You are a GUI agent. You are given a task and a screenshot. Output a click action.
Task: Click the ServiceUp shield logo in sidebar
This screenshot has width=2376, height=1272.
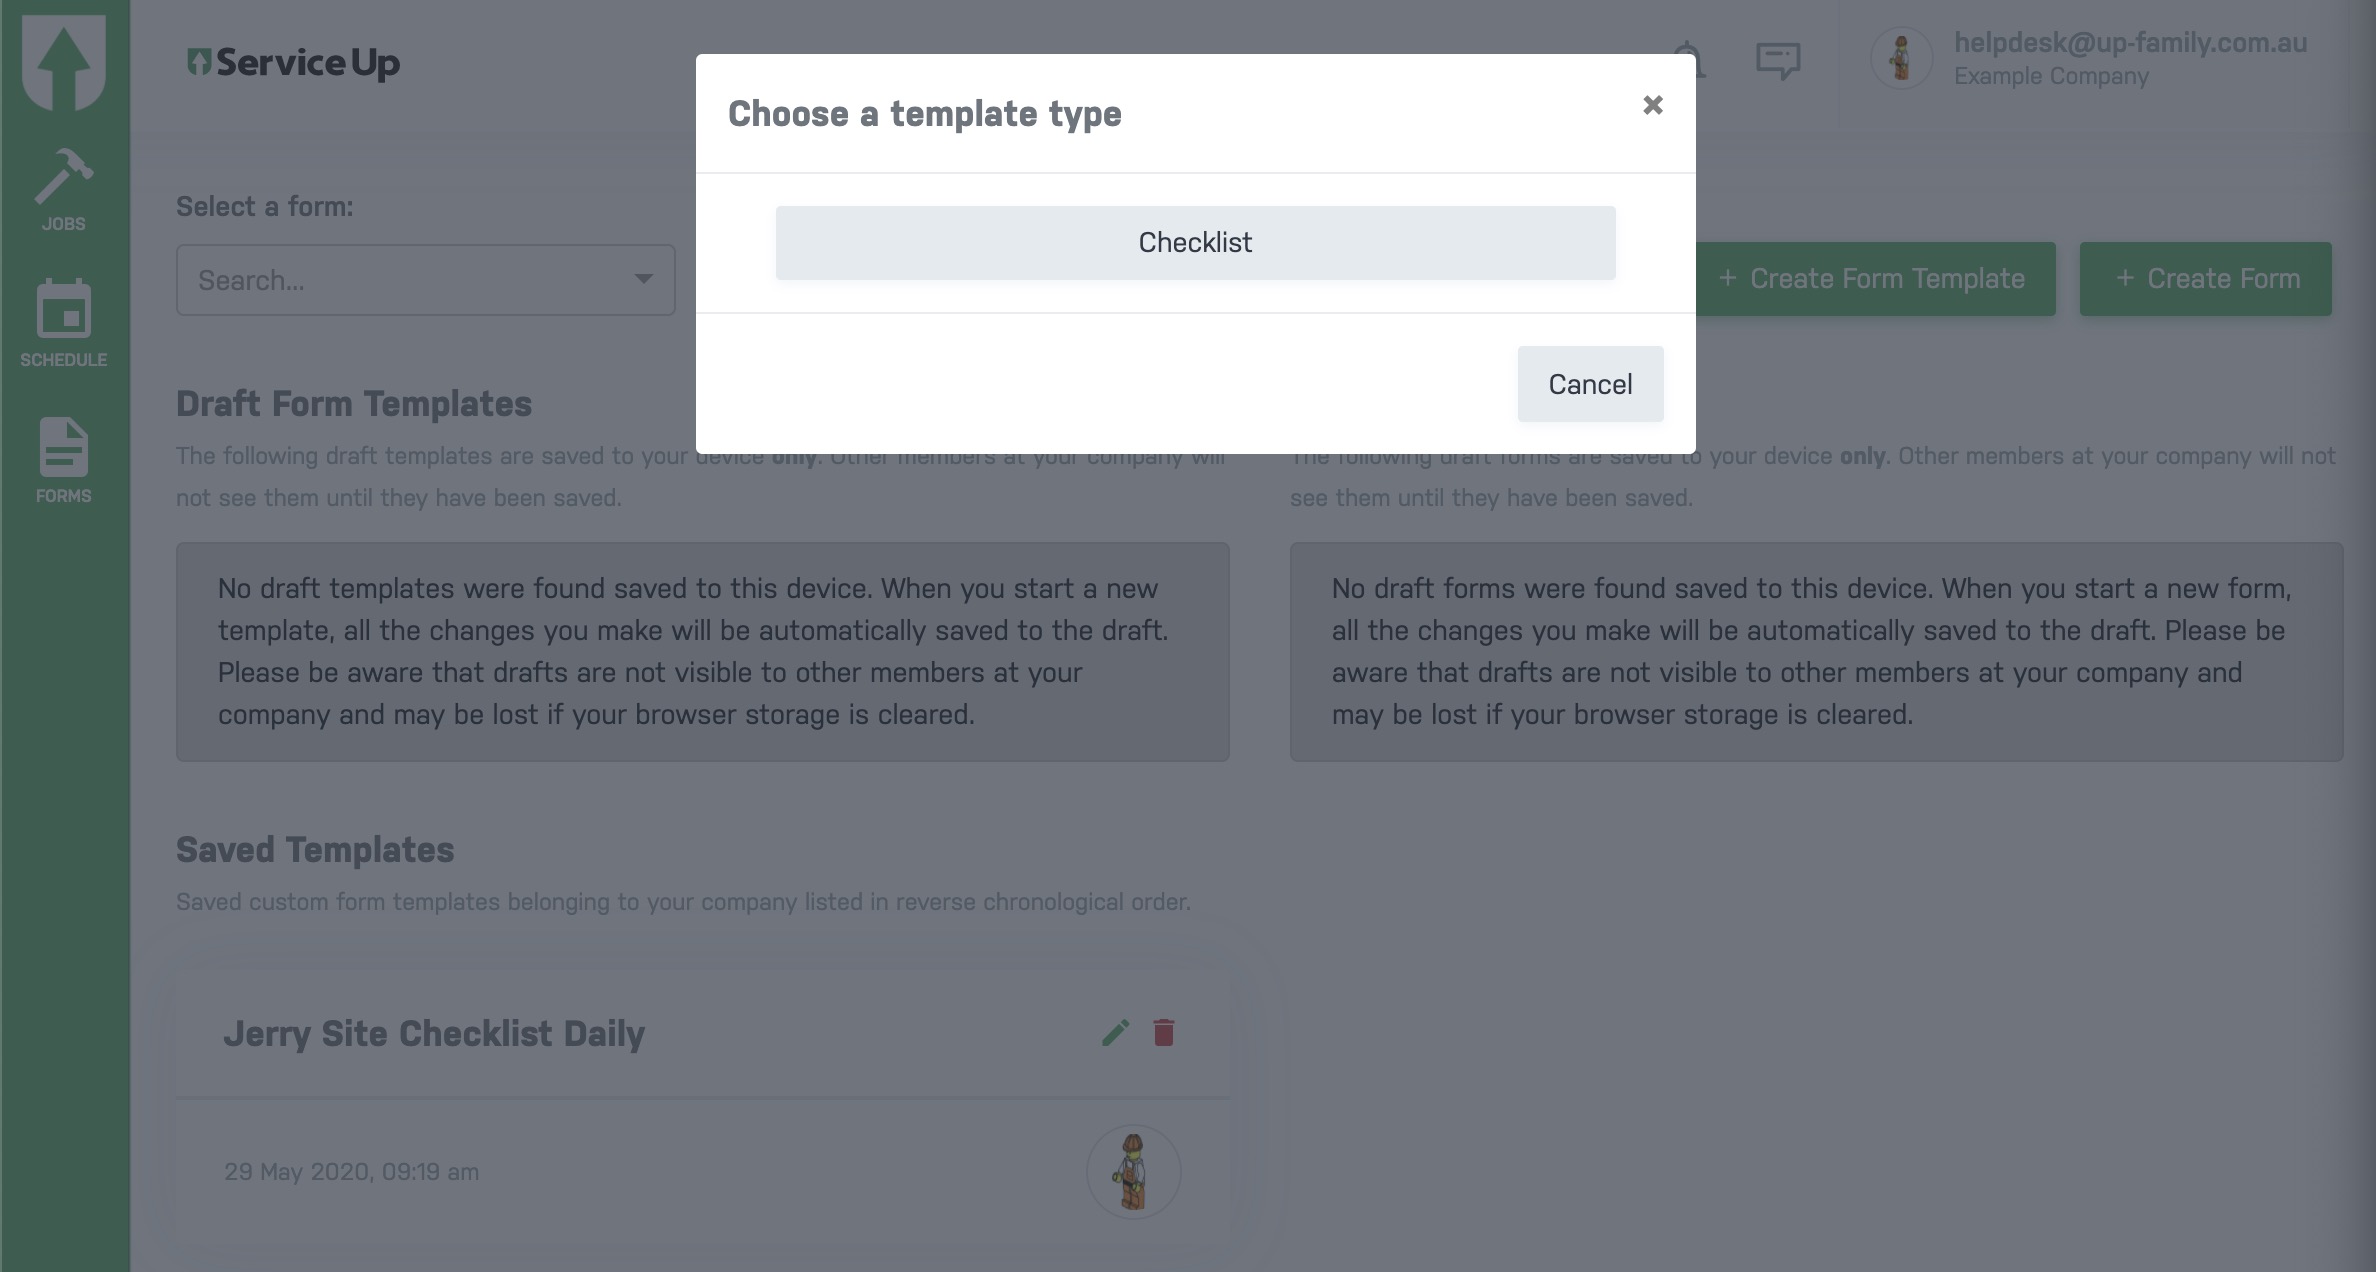[x=63, y=61]
